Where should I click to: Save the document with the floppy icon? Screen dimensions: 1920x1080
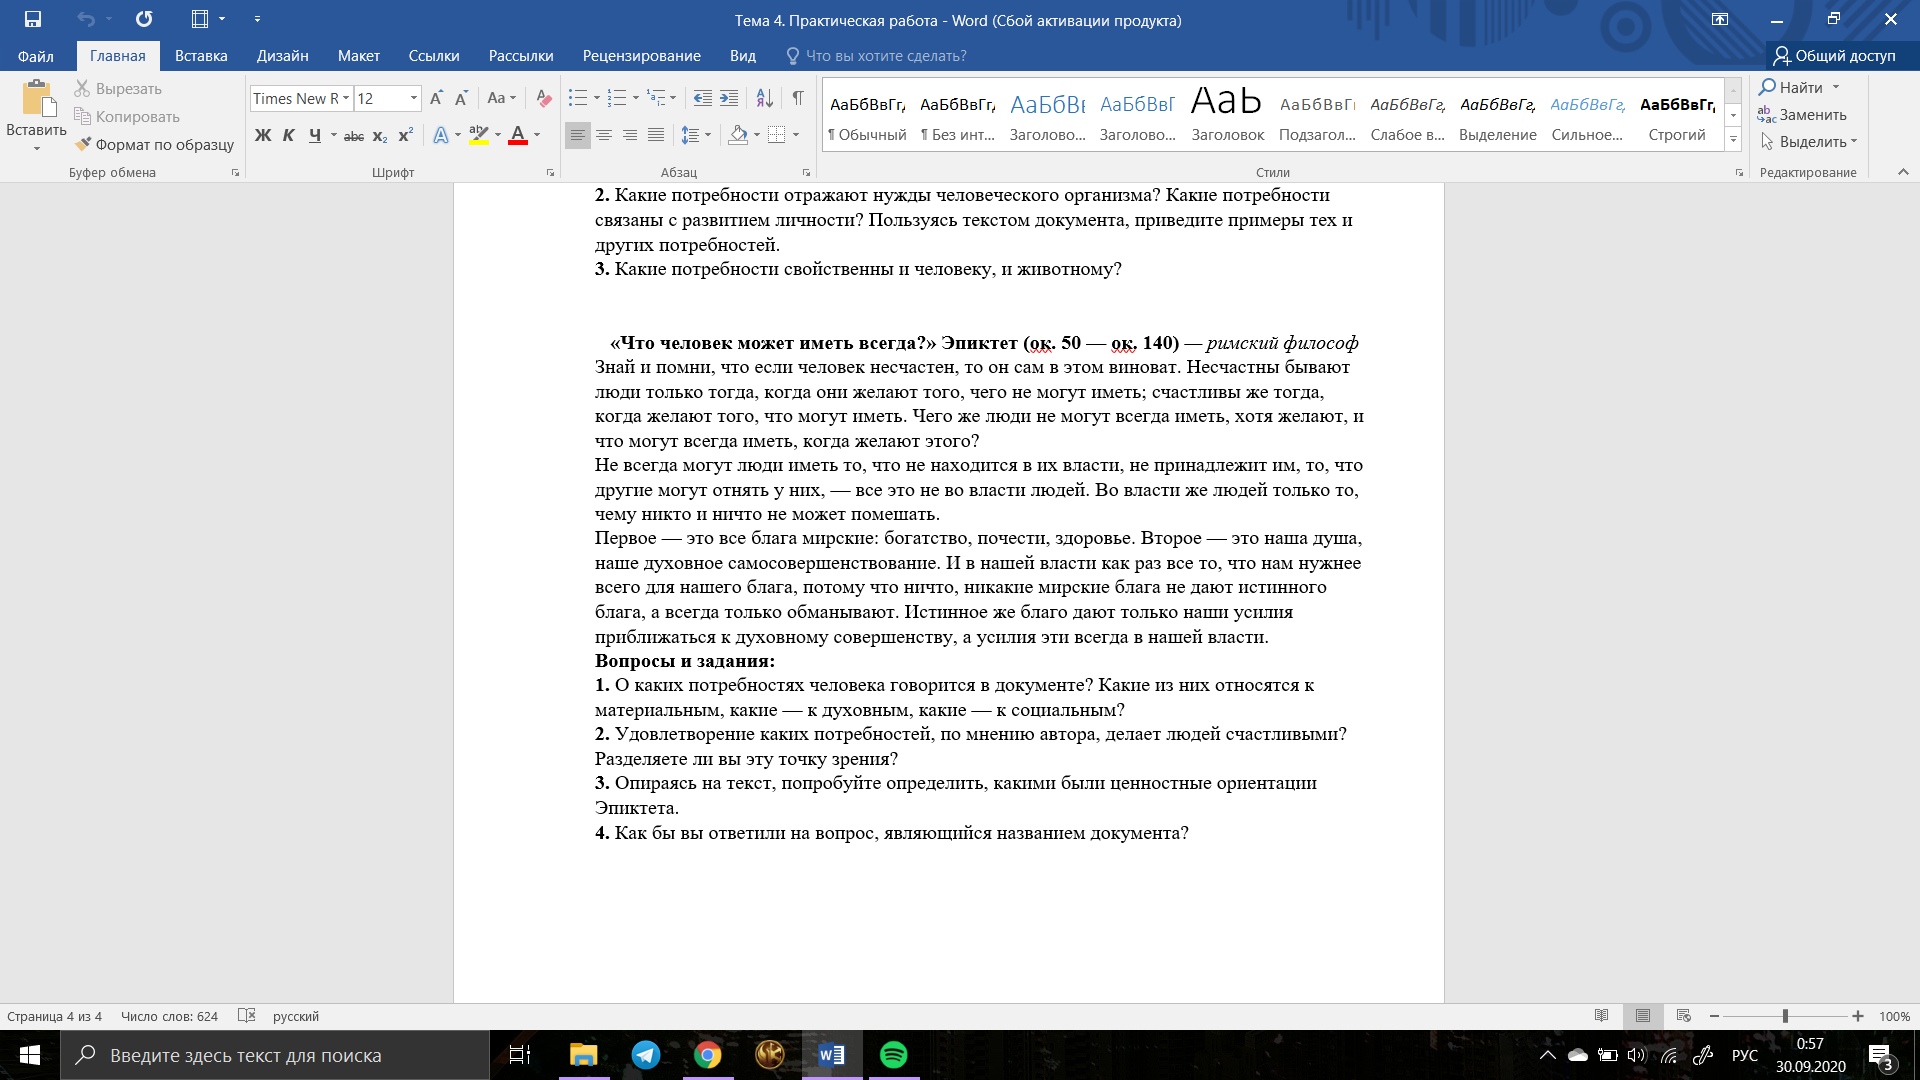[33, 19]
